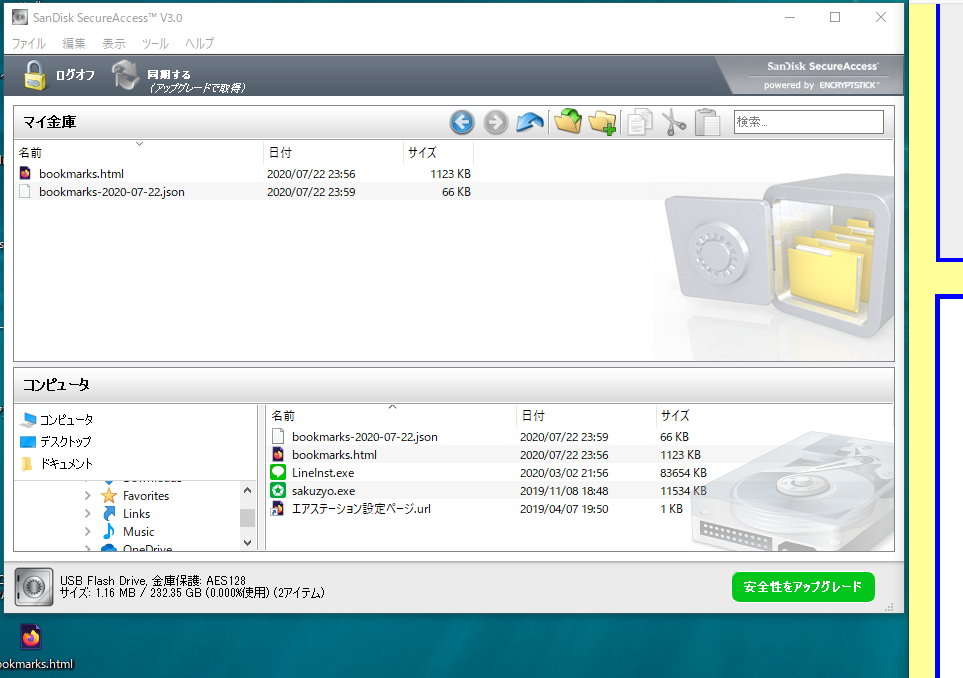Click the vault safe icon in the status bar

34,587
